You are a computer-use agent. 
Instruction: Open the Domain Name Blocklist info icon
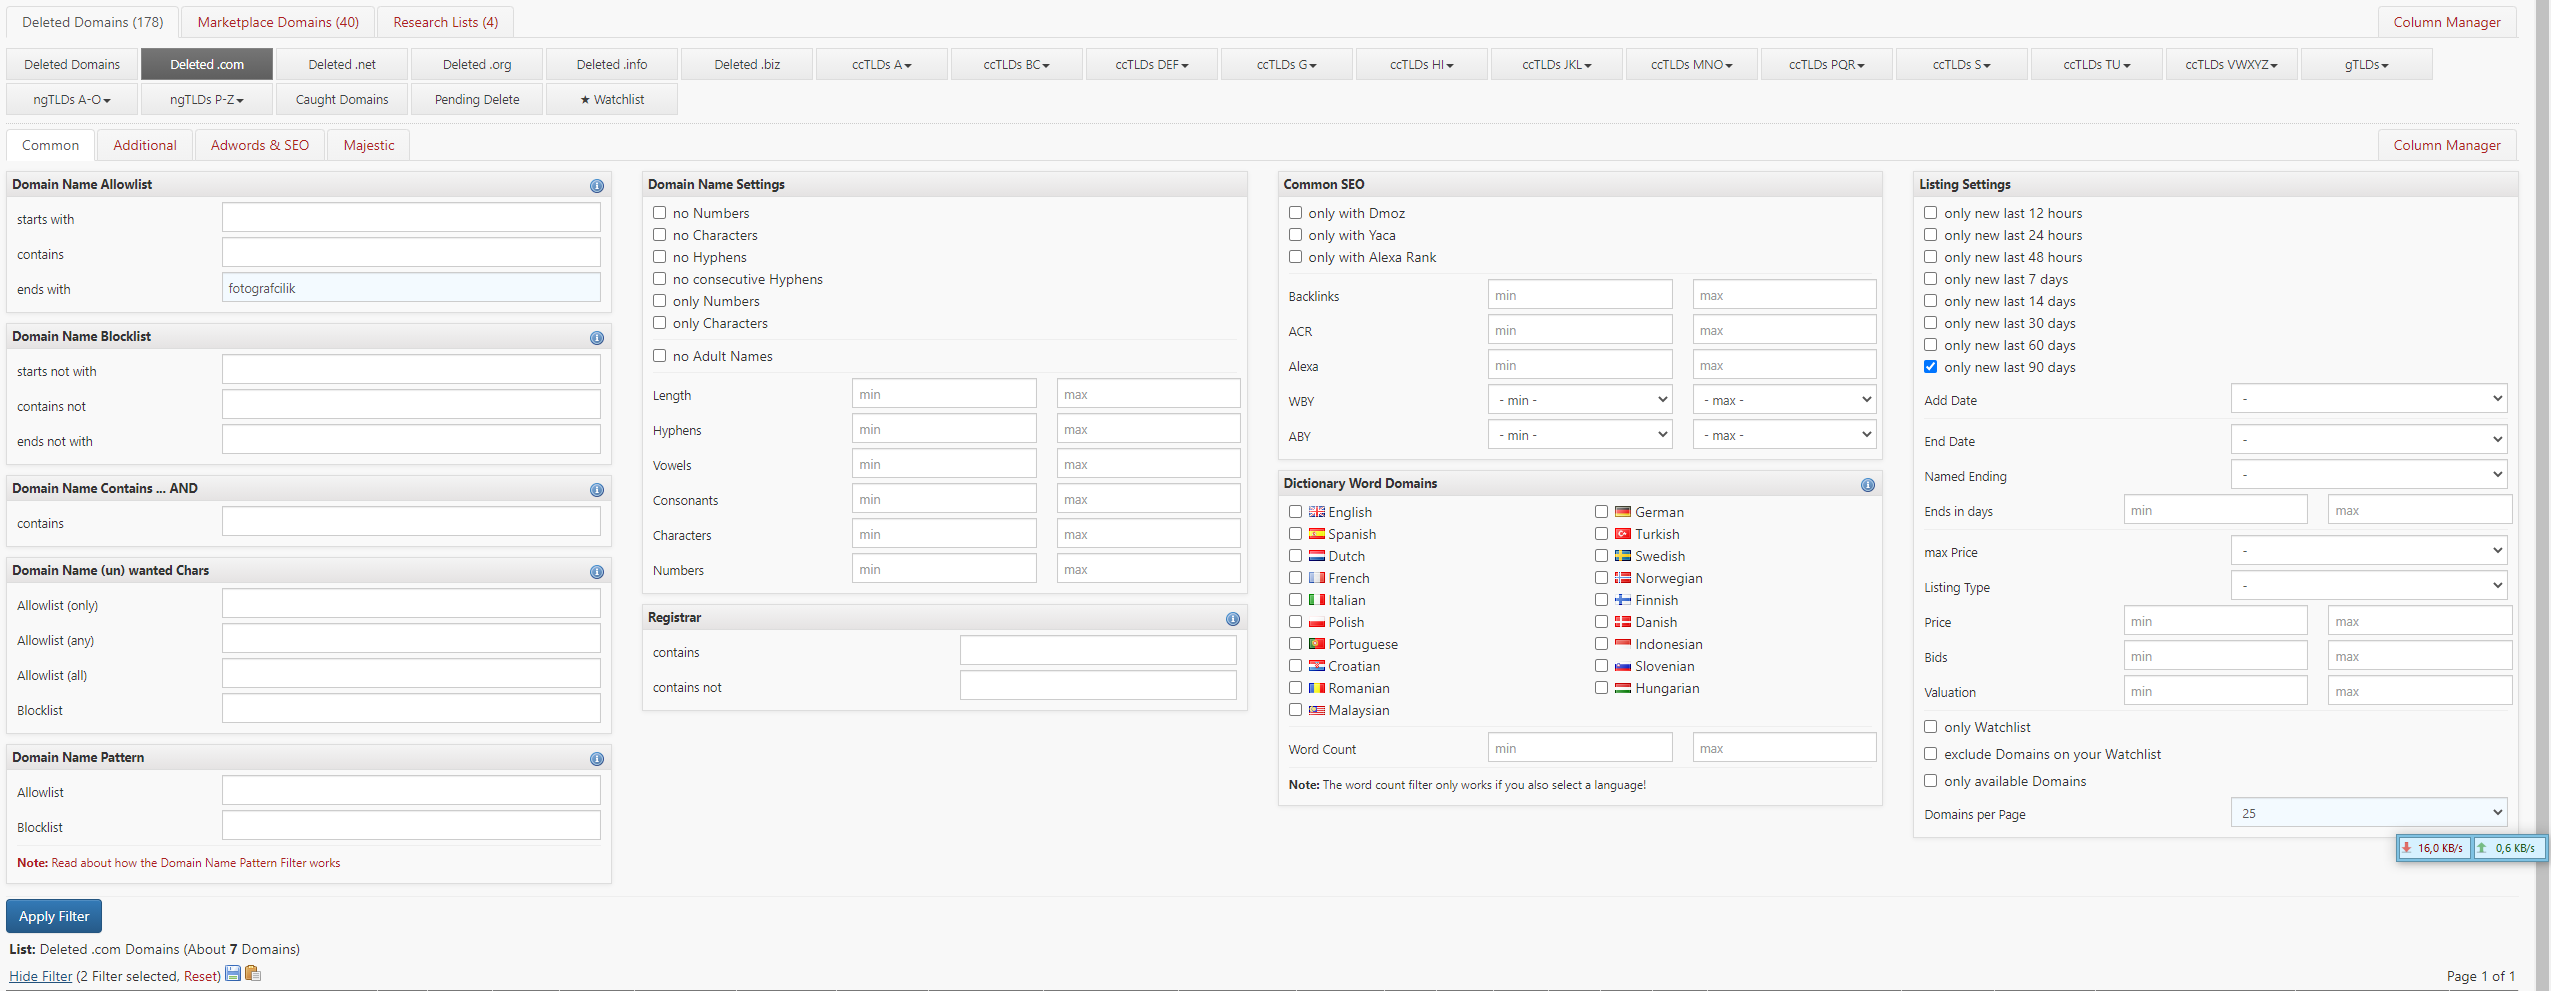tap(597, 338)
